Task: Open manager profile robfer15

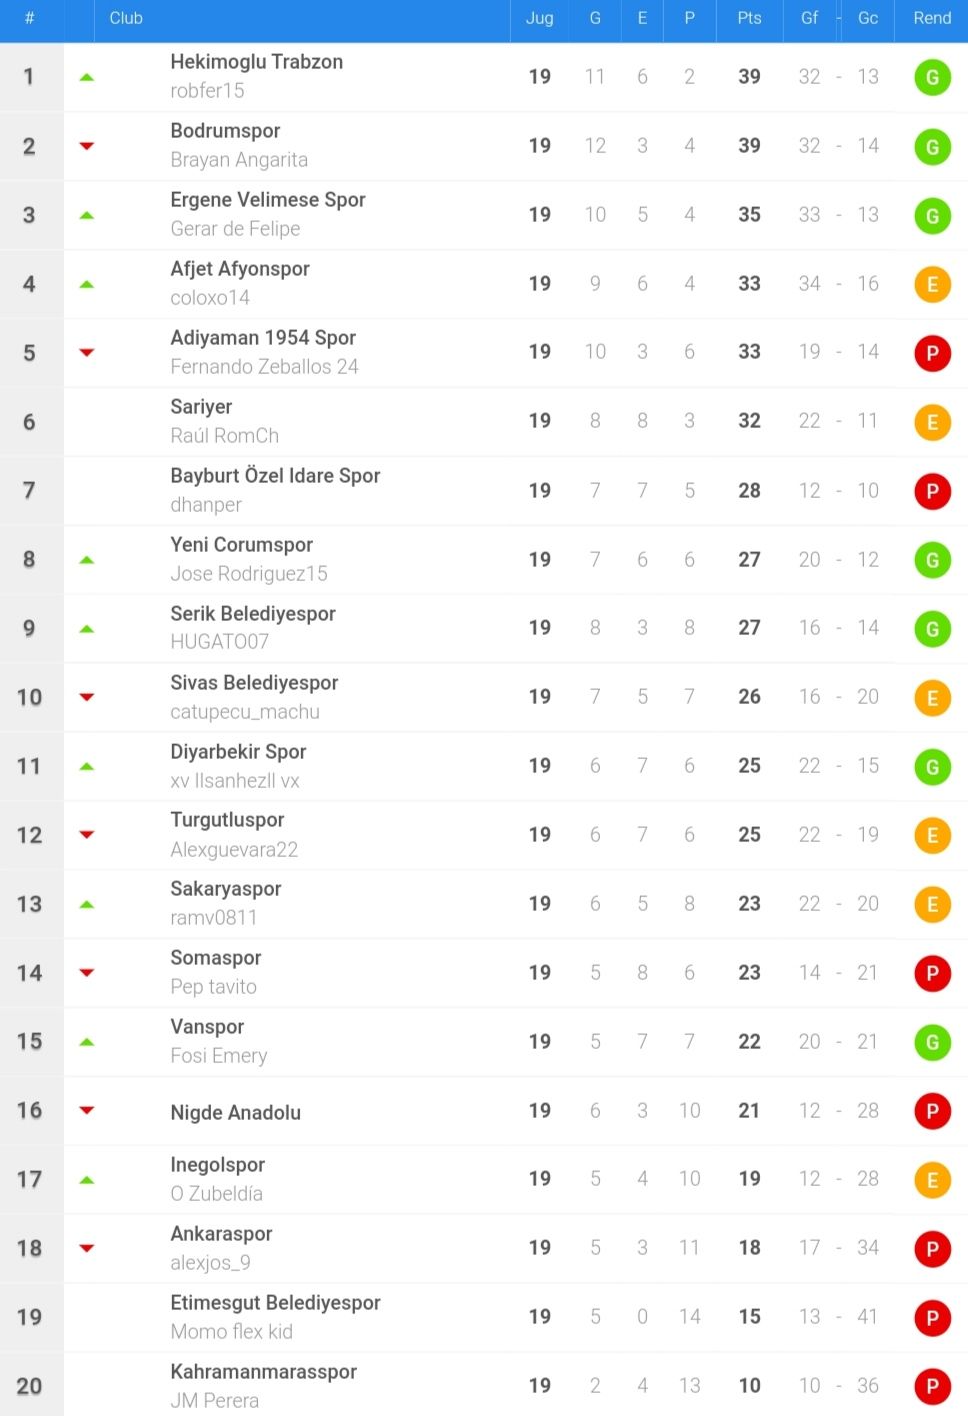Action: click(x=207, y=91)
